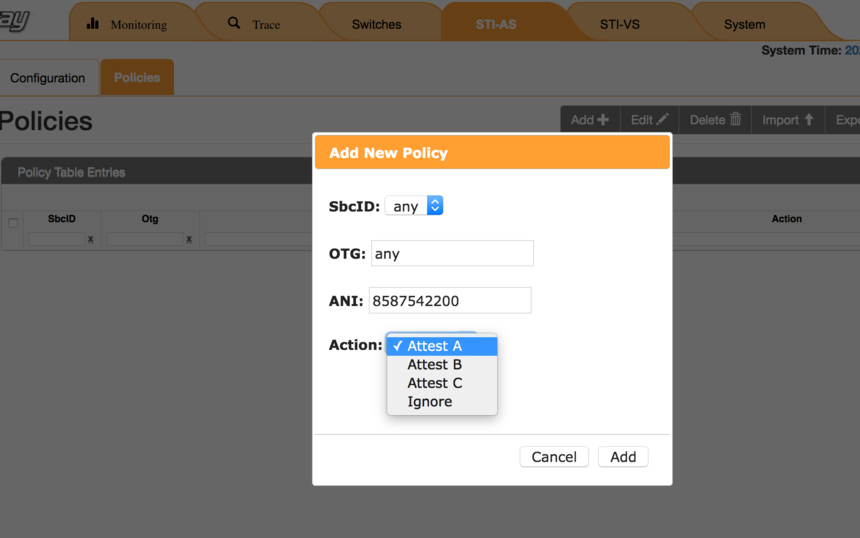Open the SbcID any dropdown

coord(413,206)
